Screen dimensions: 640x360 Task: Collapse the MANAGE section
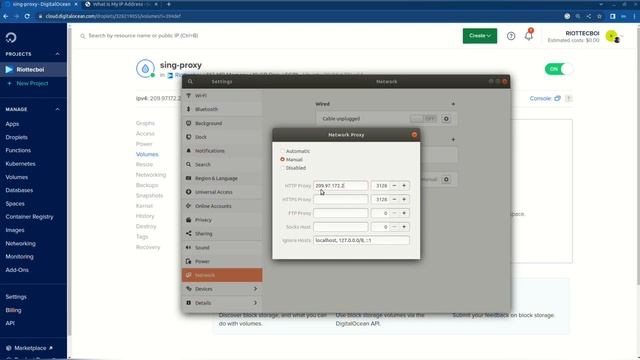pyautogui.click(x=57, y=109)
